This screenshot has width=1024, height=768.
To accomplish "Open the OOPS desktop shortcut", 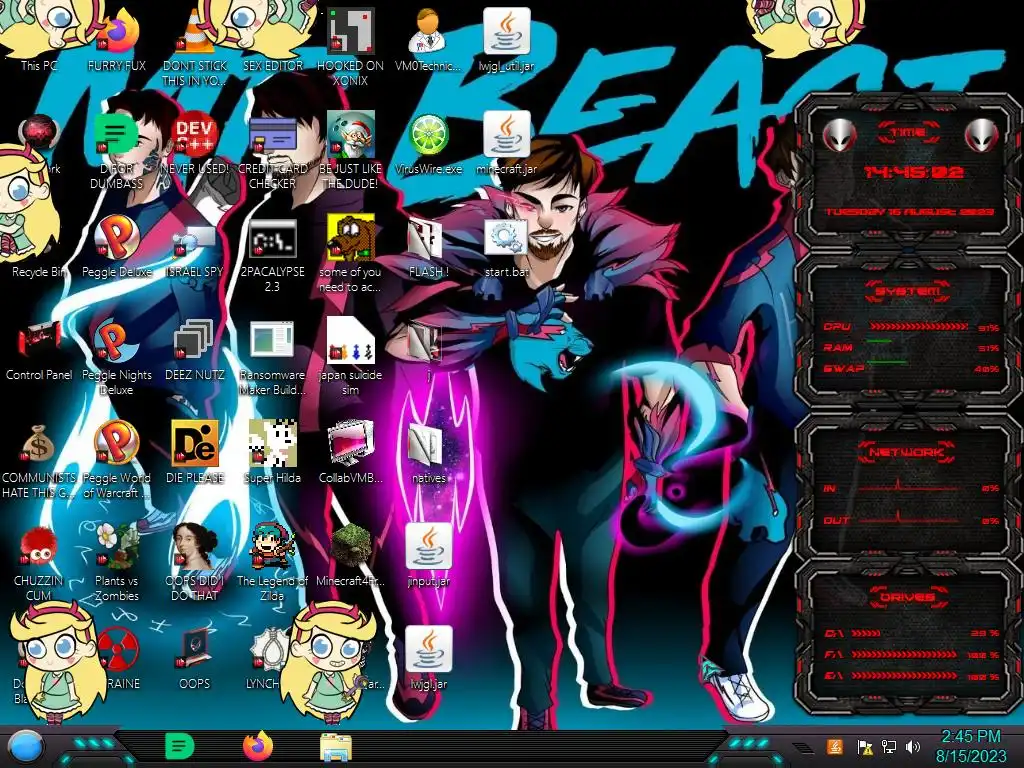I will 195,660.
